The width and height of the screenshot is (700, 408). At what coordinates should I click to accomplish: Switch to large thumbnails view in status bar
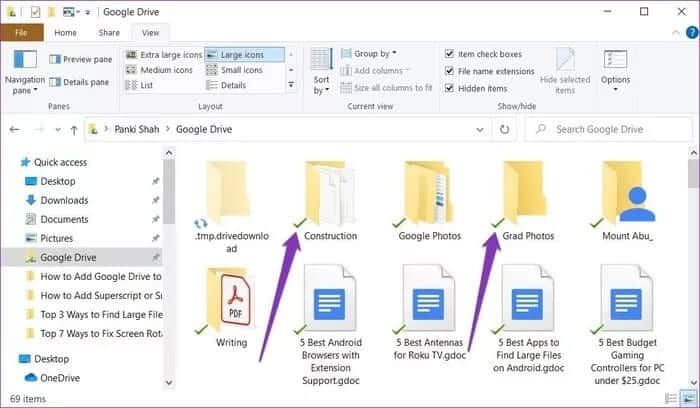tap(688, 398)
